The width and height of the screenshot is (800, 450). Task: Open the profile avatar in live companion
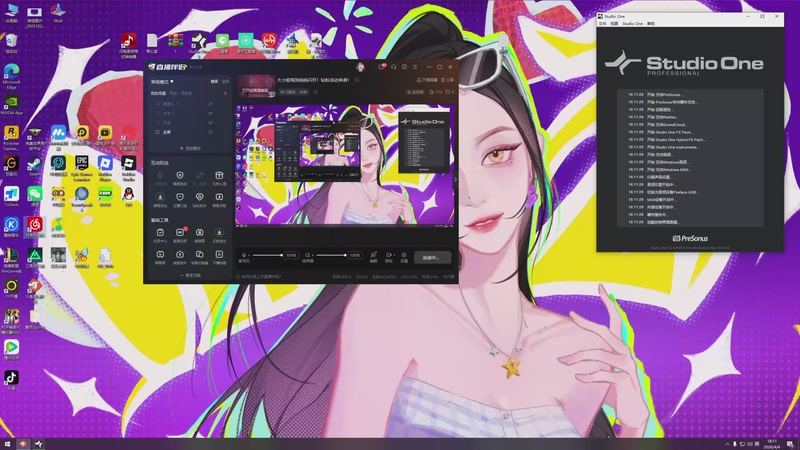tap(360, 67)
